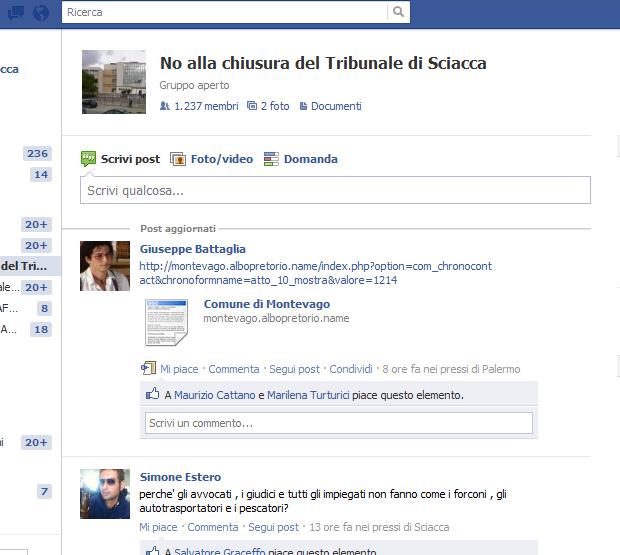
Task: Open Simone Estero's profile picture
Action: pyautogui.click(x=105, y=494)
